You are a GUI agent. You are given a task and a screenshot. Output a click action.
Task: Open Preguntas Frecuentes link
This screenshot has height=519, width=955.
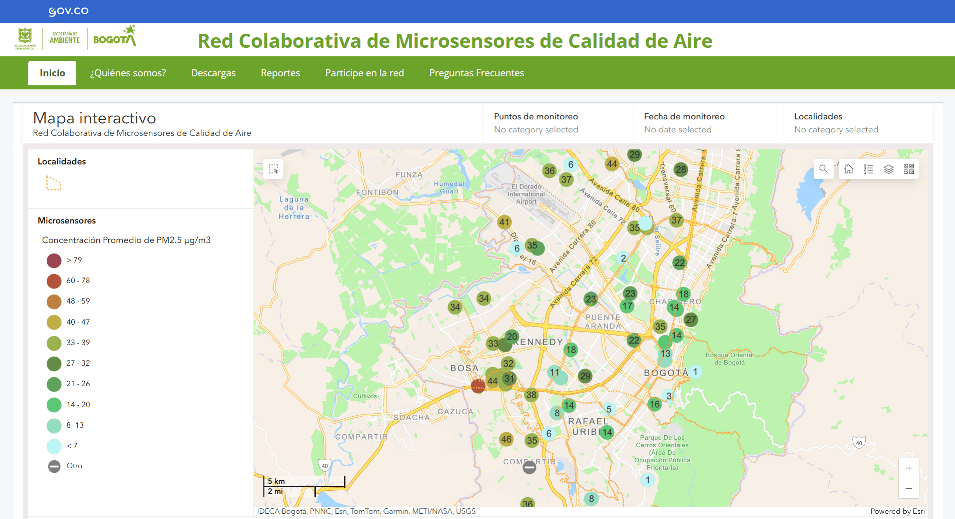(476, 73)
